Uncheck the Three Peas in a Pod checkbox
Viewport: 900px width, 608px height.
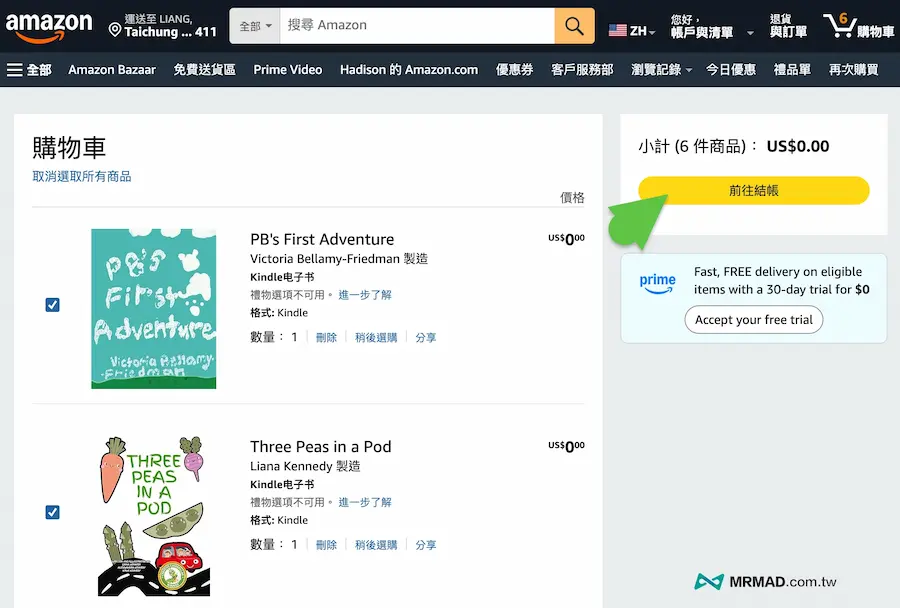[x=52, y=512]
